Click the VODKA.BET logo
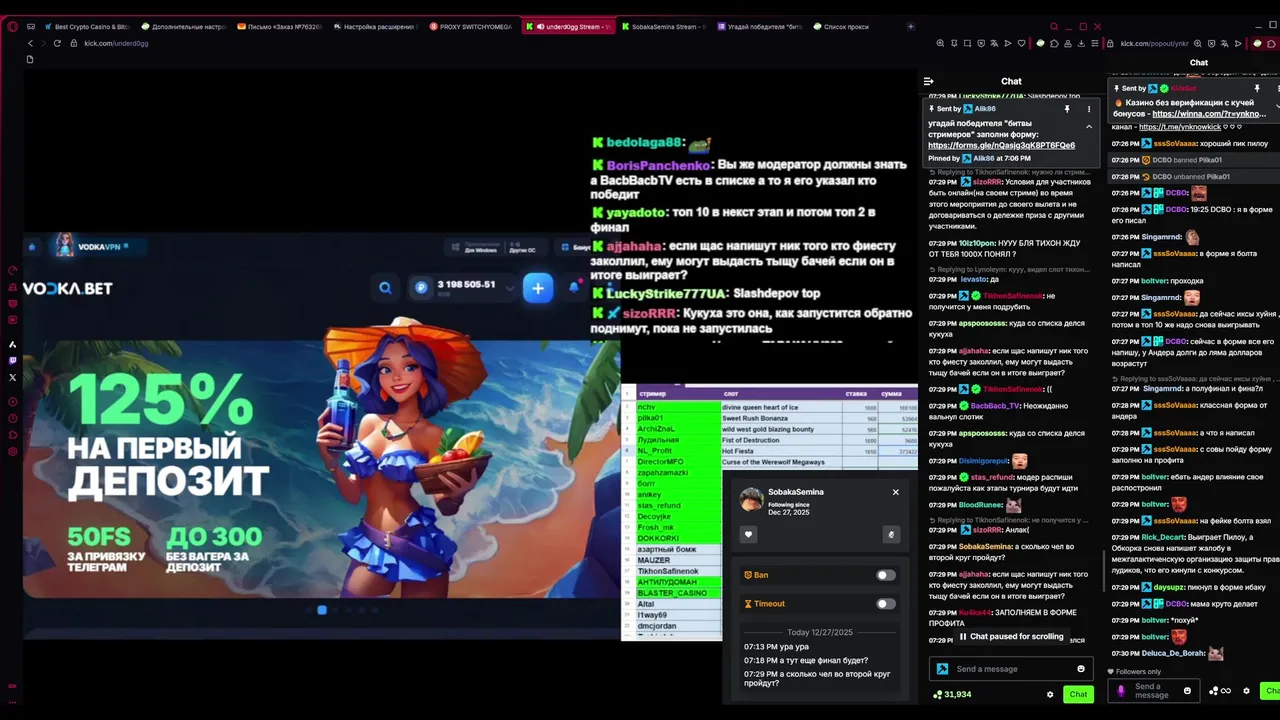 coord(68,288)
